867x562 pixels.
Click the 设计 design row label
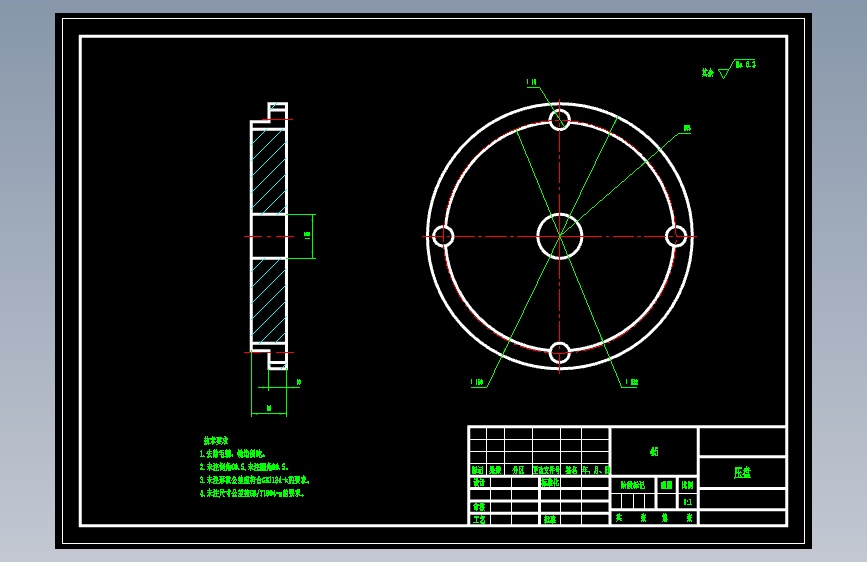click(479, 482)
